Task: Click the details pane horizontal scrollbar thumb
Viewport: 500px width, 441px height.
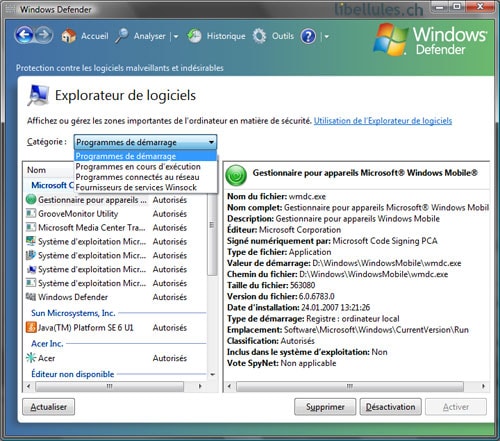Action: (x=350, y=386)
